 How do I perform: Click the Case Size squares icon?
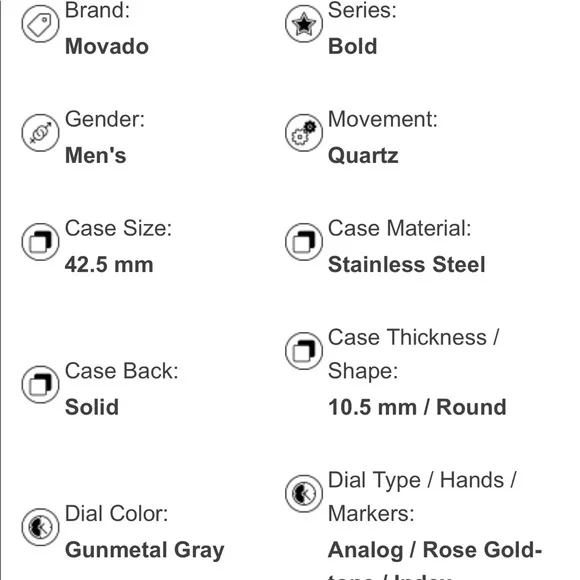pyautogui.click(x=40, y=242)
